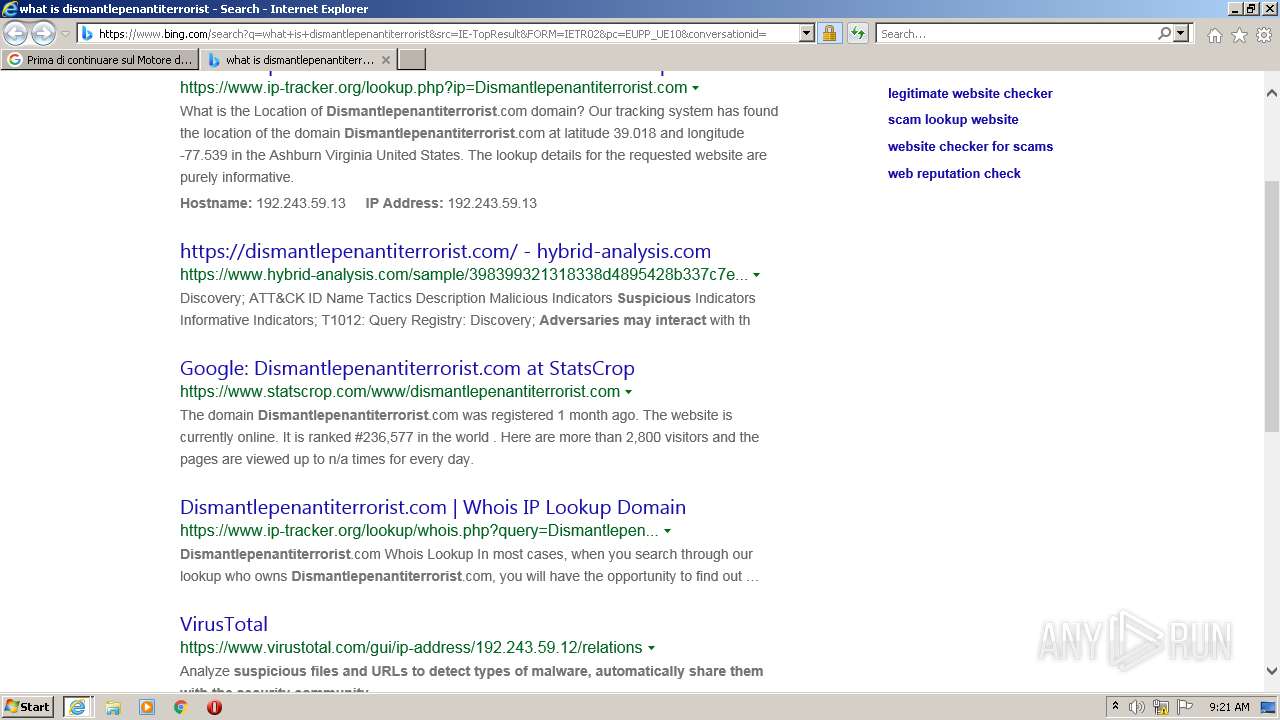Click related search legitimate website checker
The height and width of the screenshot is (720, 1280).
tap(970, 93)
